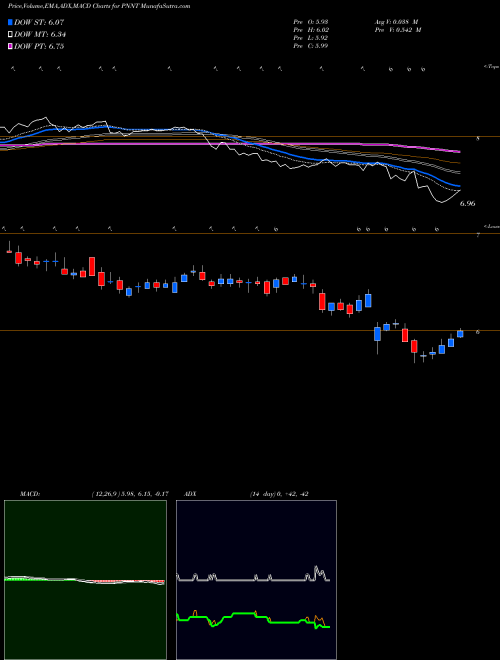The height and width of the screenshot is (660, 500).
Task: Click the 'MACD:' panel label
Action: point(30,494)
